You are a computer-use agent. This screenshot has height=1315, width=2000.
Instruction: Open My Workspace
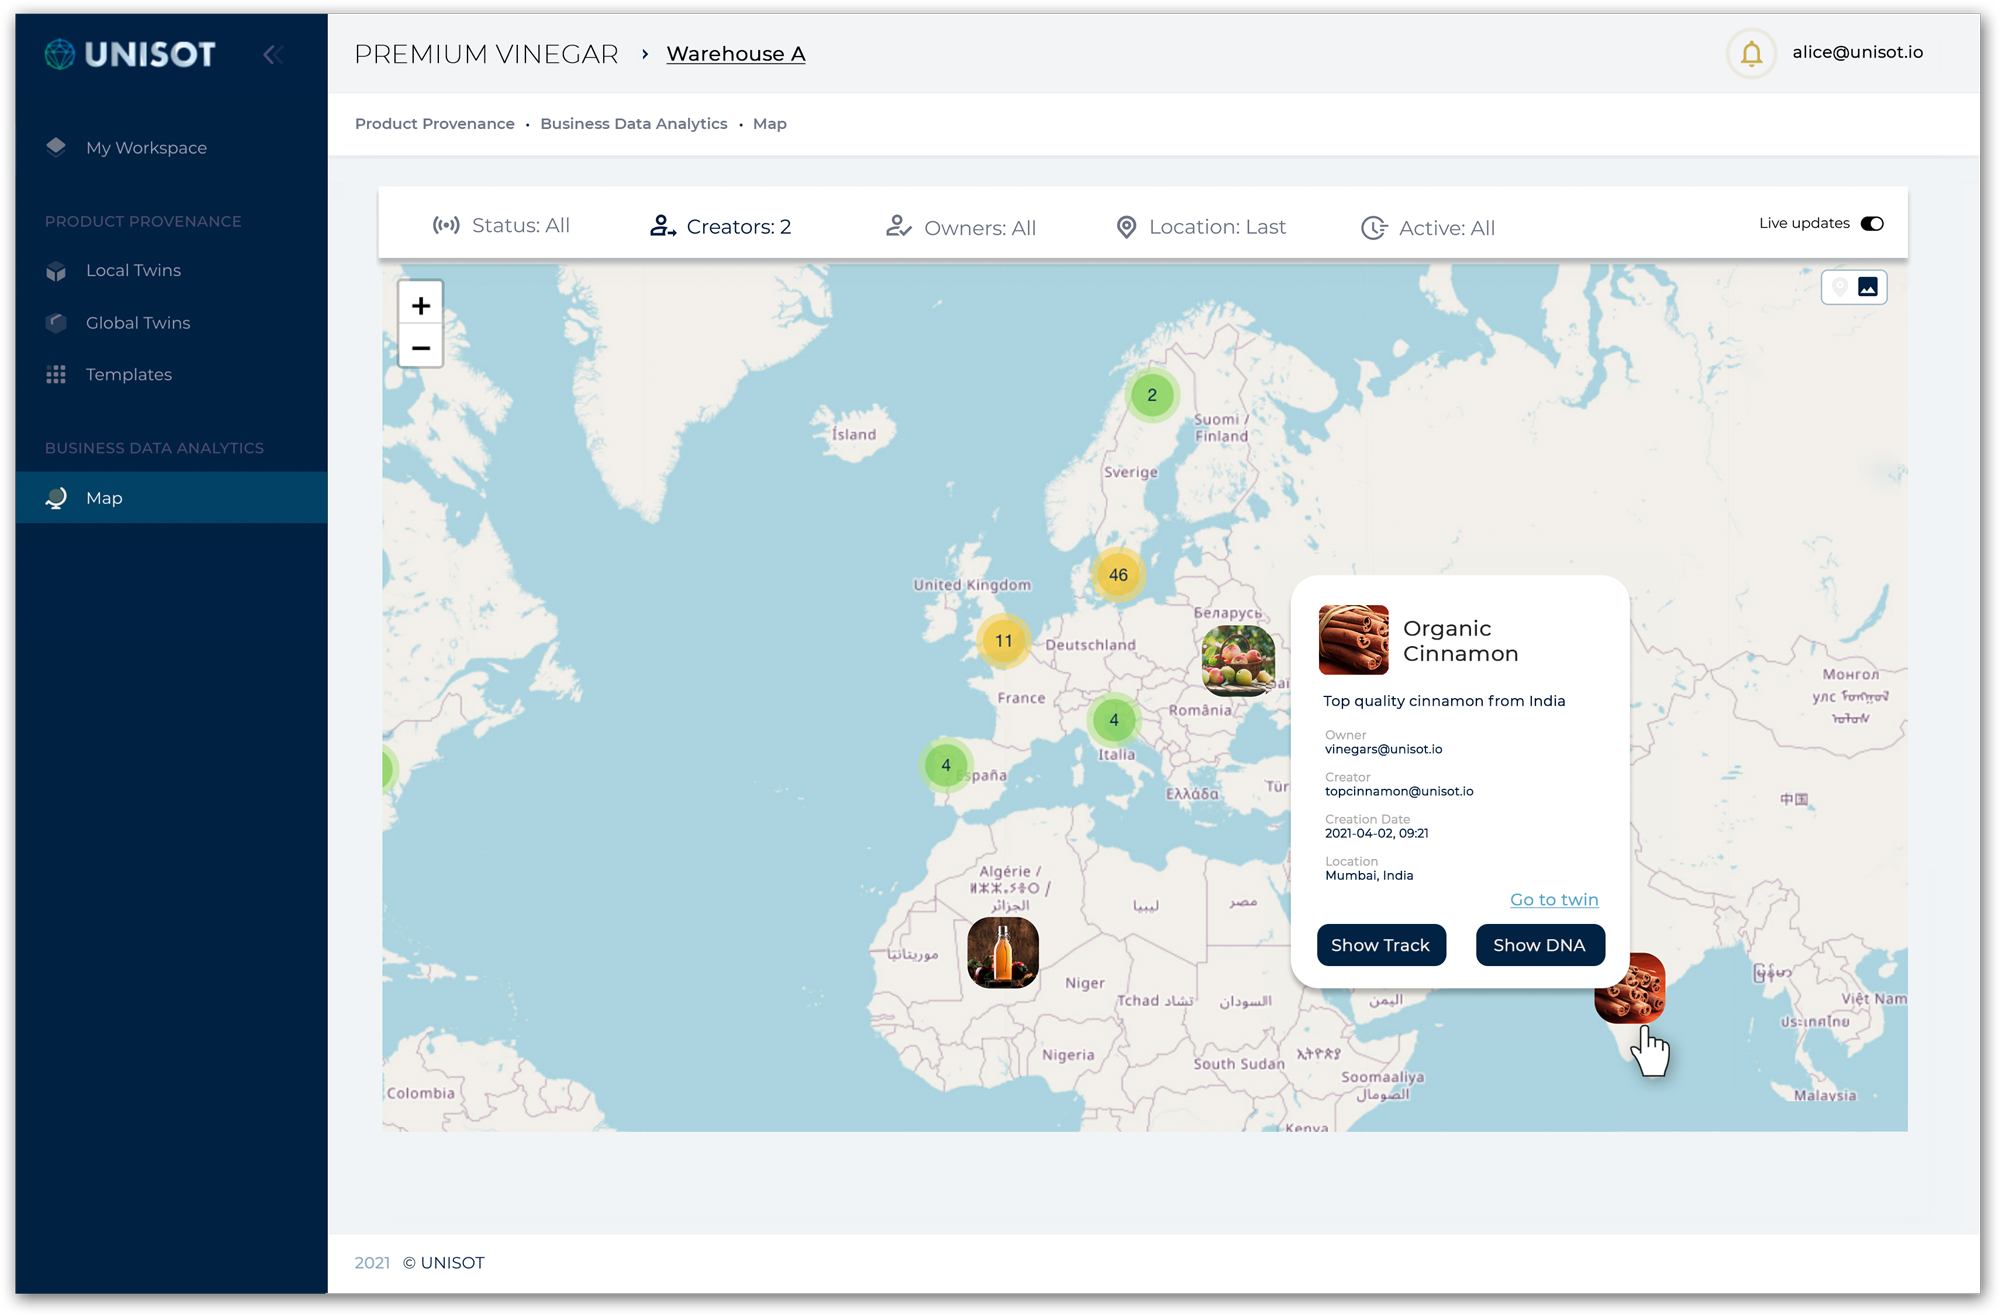146,148
